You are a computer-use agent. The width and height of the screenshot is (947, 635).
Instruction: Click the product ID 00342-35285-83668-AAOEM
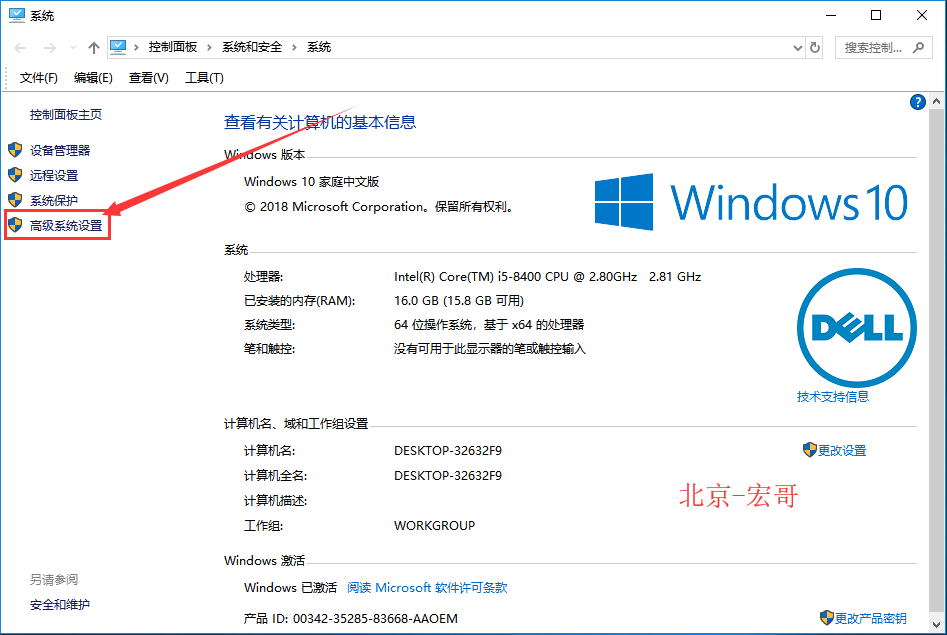(x=375, y=619)
